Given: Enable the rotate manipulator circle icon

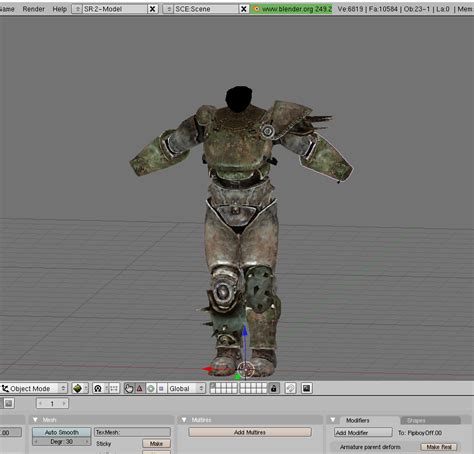Looking at the screenshot, I should coord(151,388).
